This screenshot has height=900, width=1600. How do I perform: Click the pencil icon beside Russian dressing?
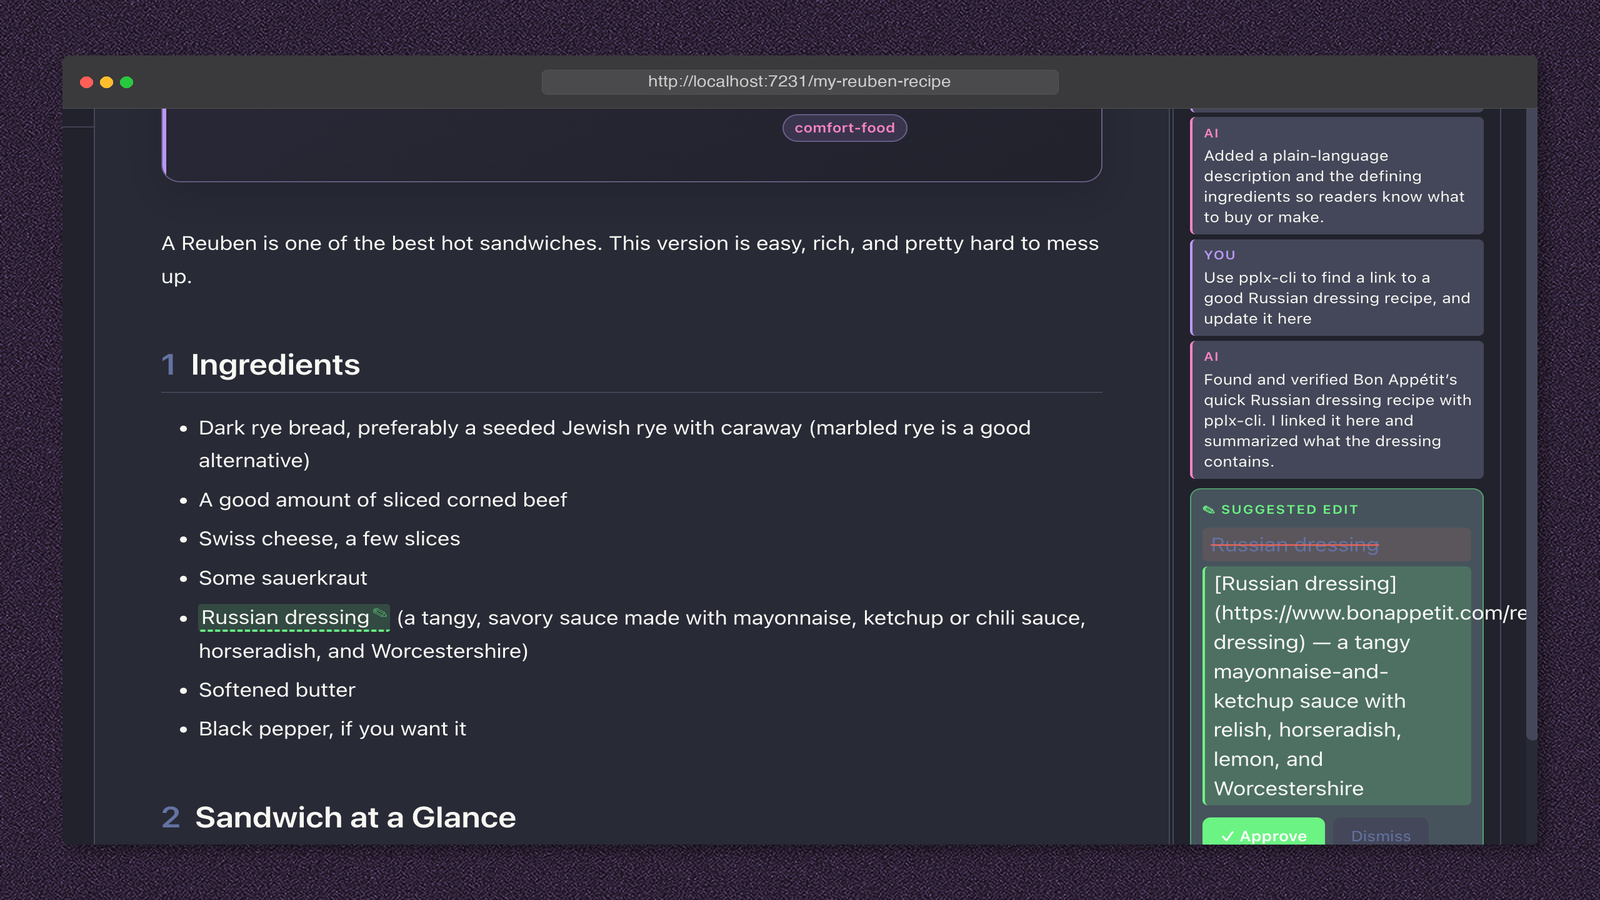(380, 613)
